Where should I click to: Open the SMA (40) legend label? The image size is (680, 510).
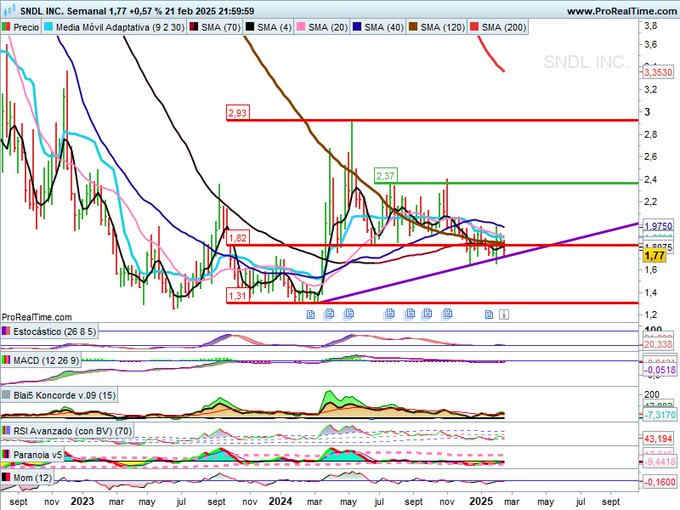click(384, 27)
